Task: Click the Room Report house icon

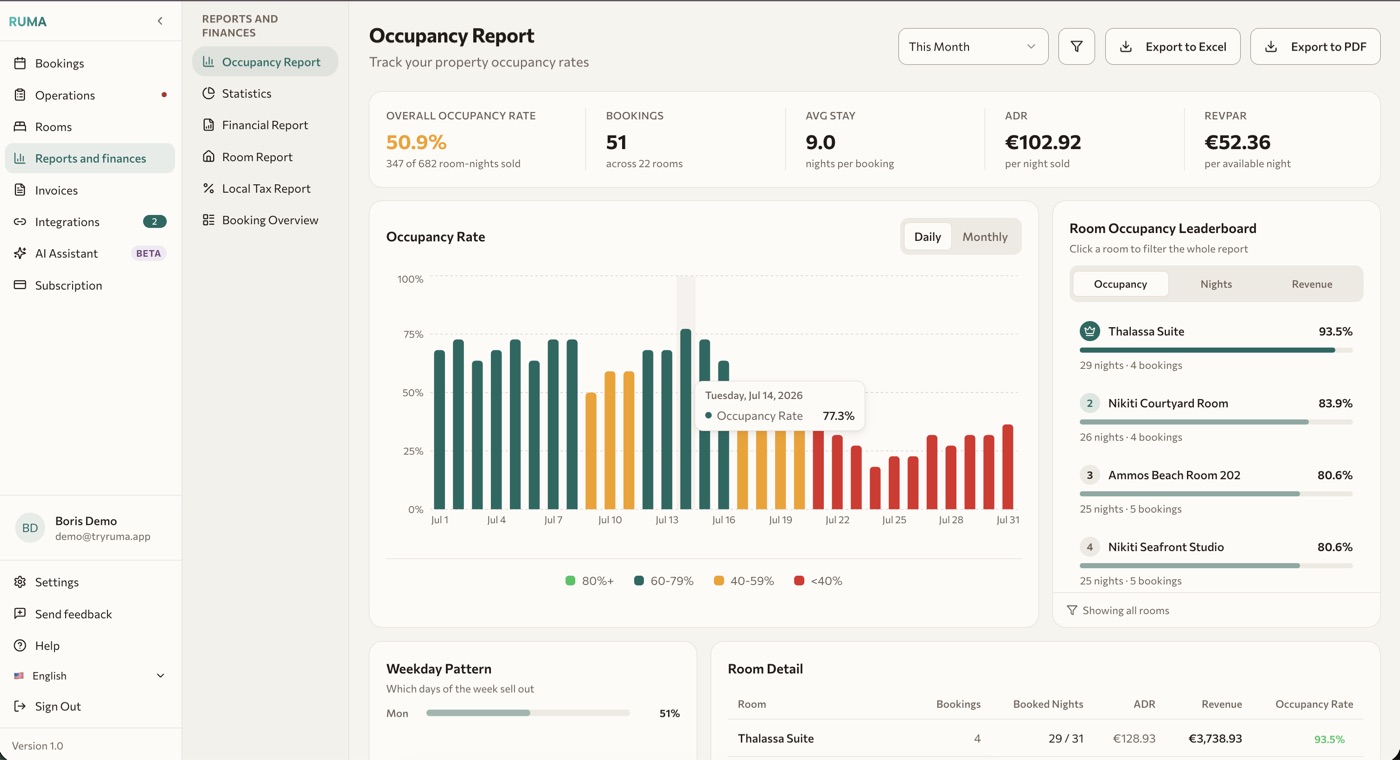Action: [x=208, y=156]
